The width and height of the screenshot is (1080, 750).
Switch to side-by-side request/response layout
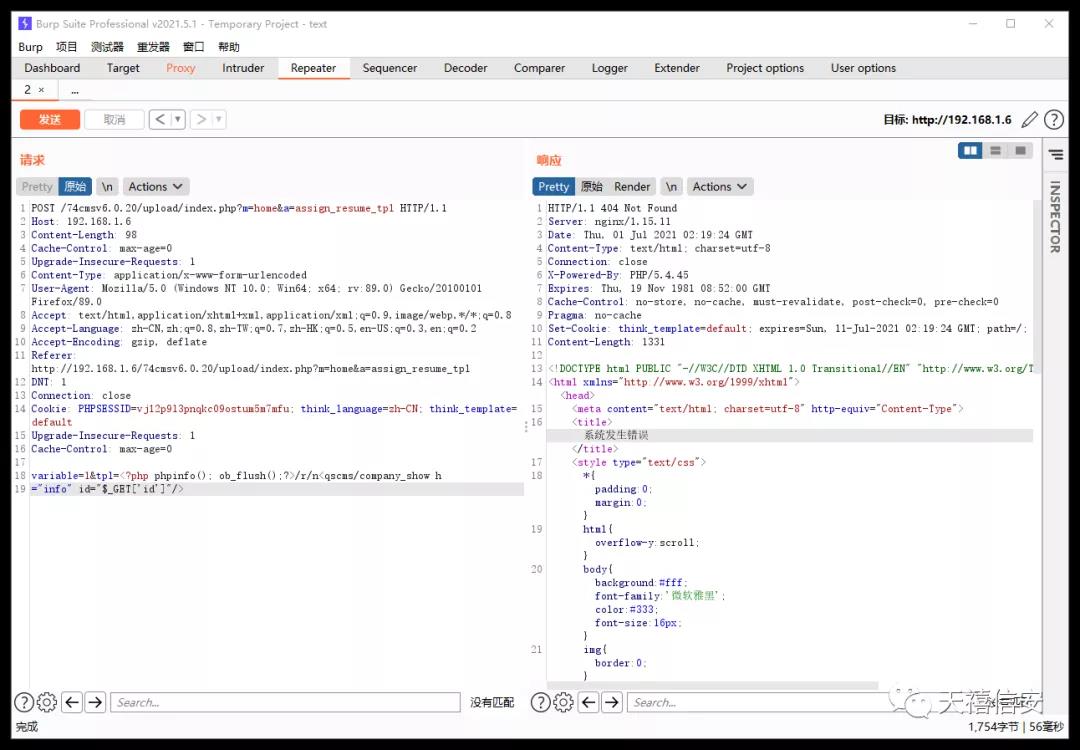970,150
